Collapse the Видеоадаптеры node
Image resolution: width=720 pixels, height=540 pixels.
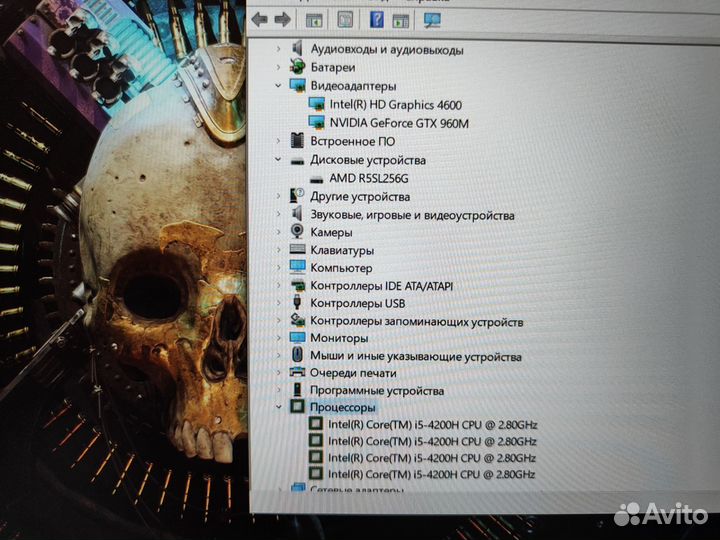pyautogui.click(x=278, y=86)
